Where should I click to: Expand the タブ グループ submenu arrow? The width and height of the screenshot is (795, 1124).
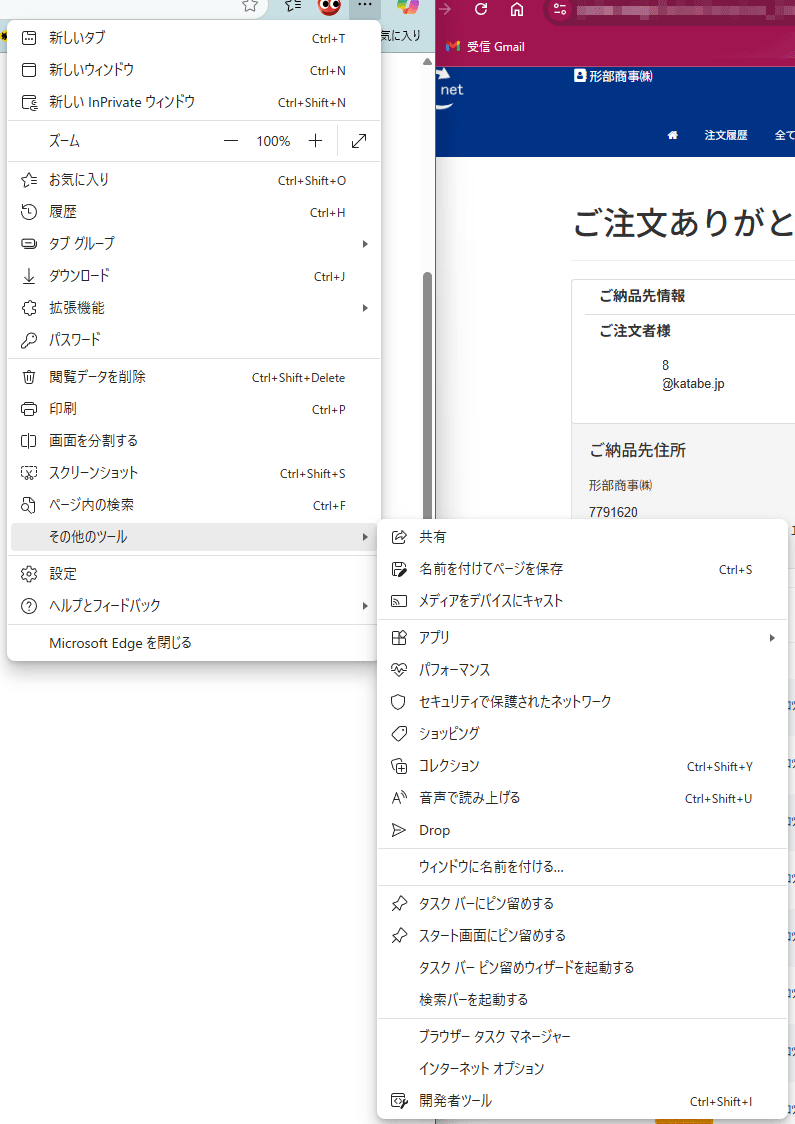(365, 244)
